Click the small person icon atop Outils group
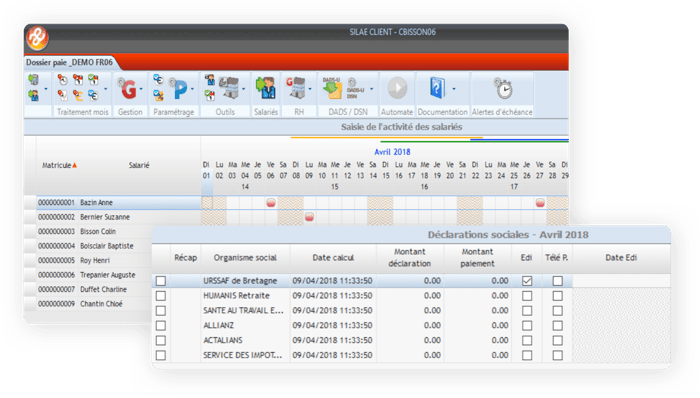The height and width of the screenshot is (398, 700). click(x=209, y=80)
